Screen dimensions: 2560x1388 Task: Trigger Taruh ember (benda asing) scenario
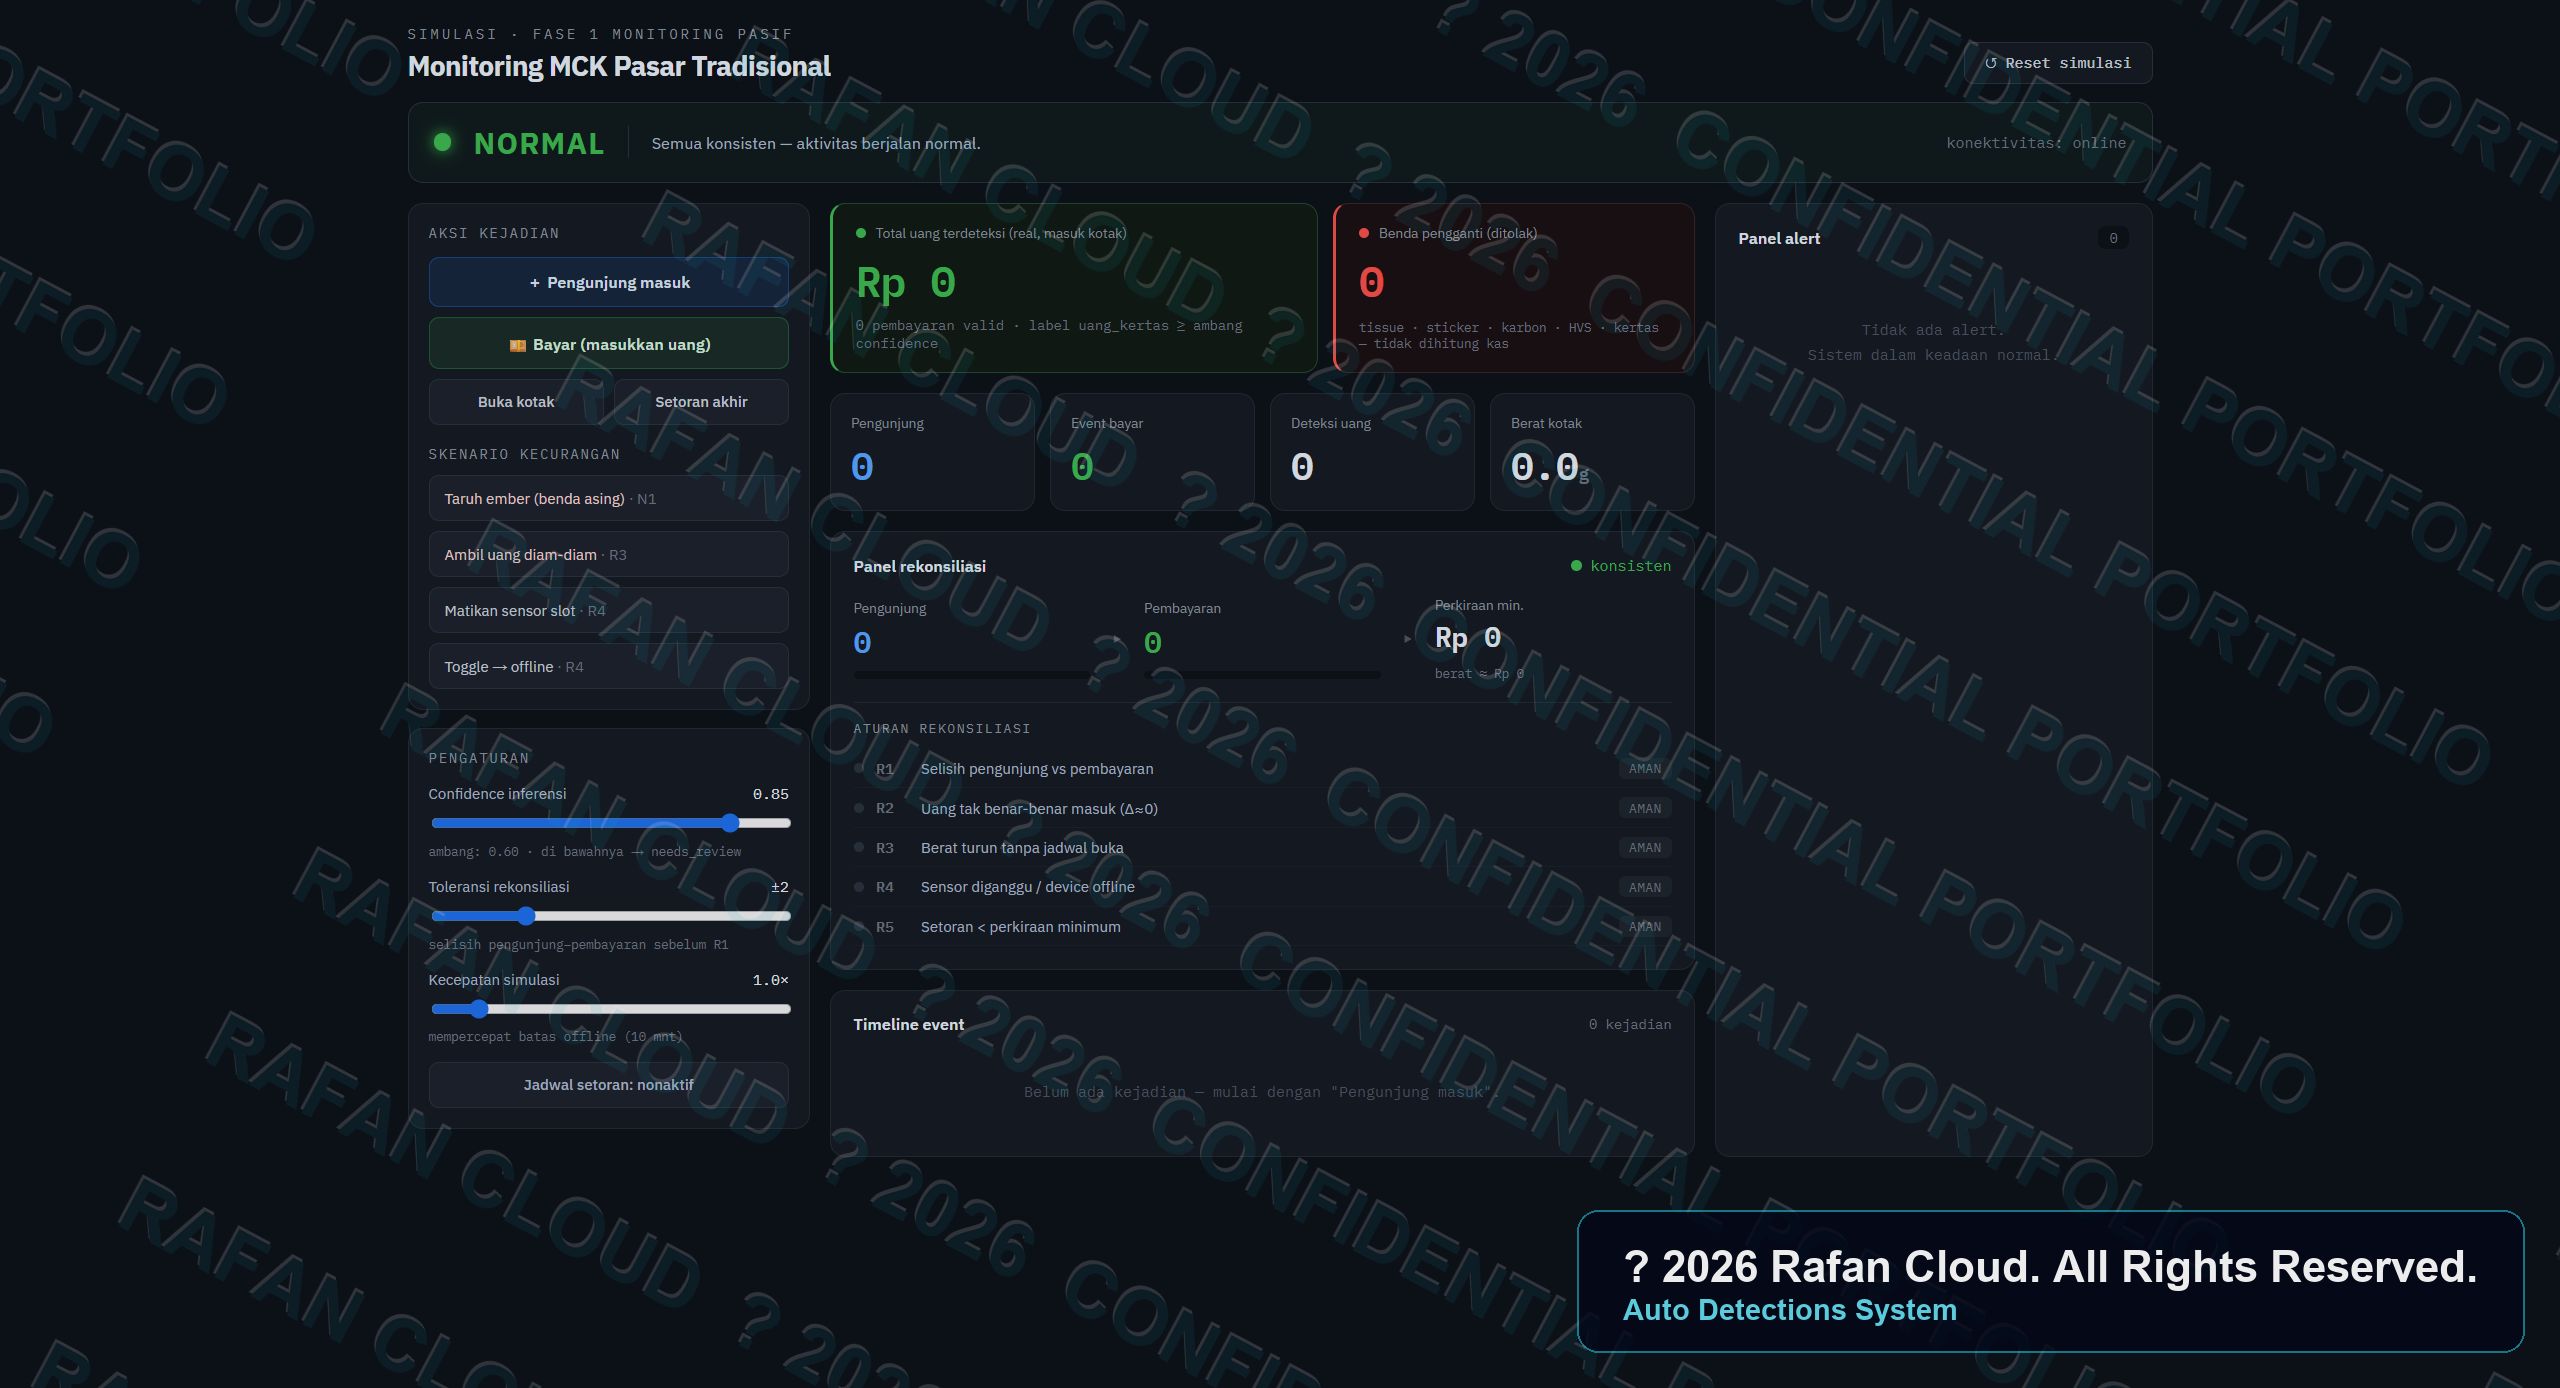click(x=609, y=499)
